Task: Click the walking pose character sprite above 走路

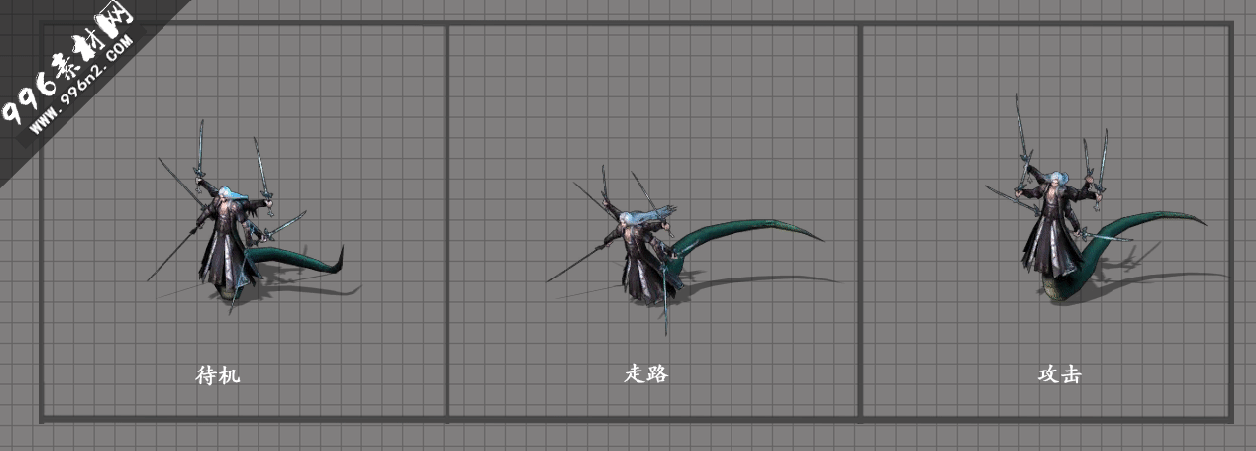Action: pos(684,250)
